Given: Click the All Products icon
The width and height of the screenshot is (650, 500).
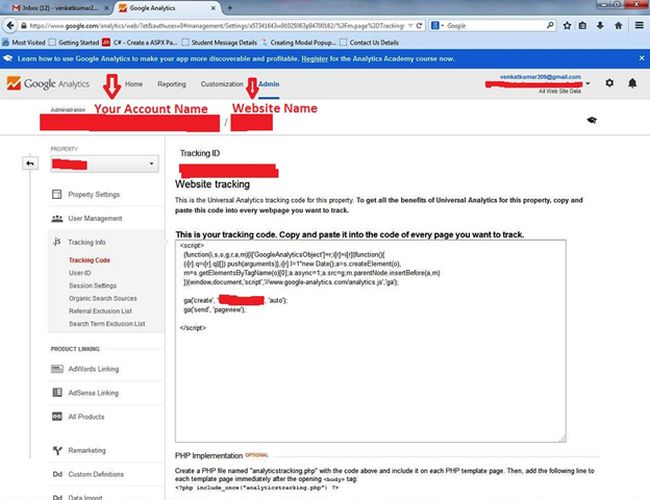Looking at the screenshot, I should [57, 416].
